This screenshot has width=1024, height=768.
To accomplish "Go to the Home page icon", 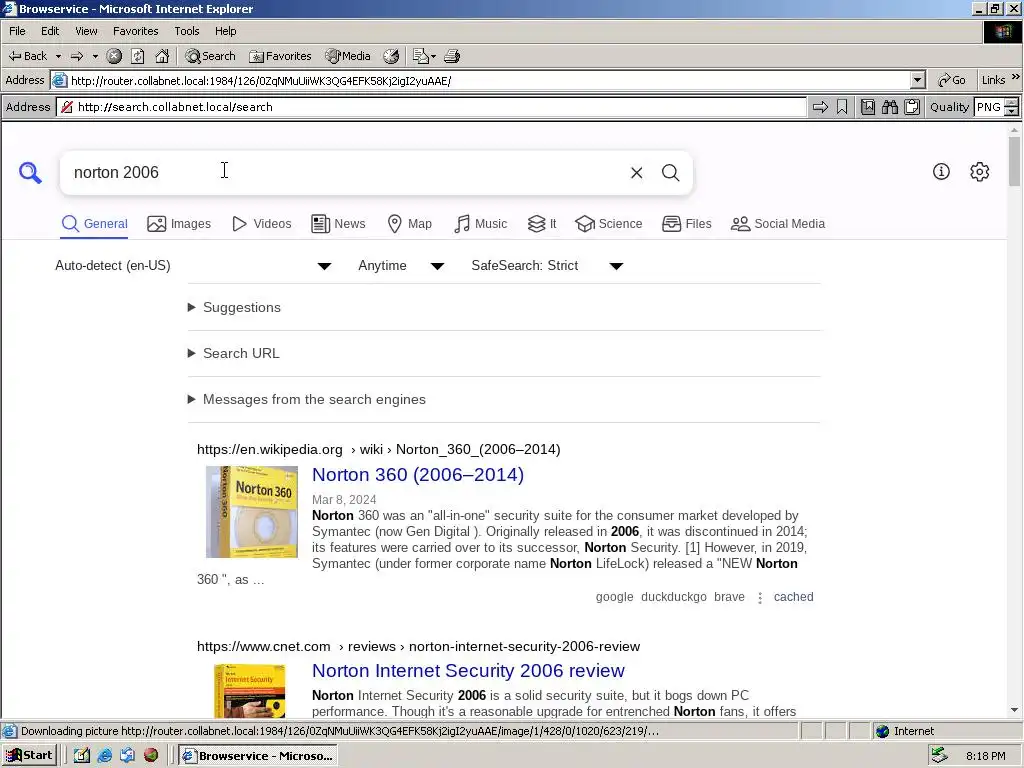I will coord(162,56).
